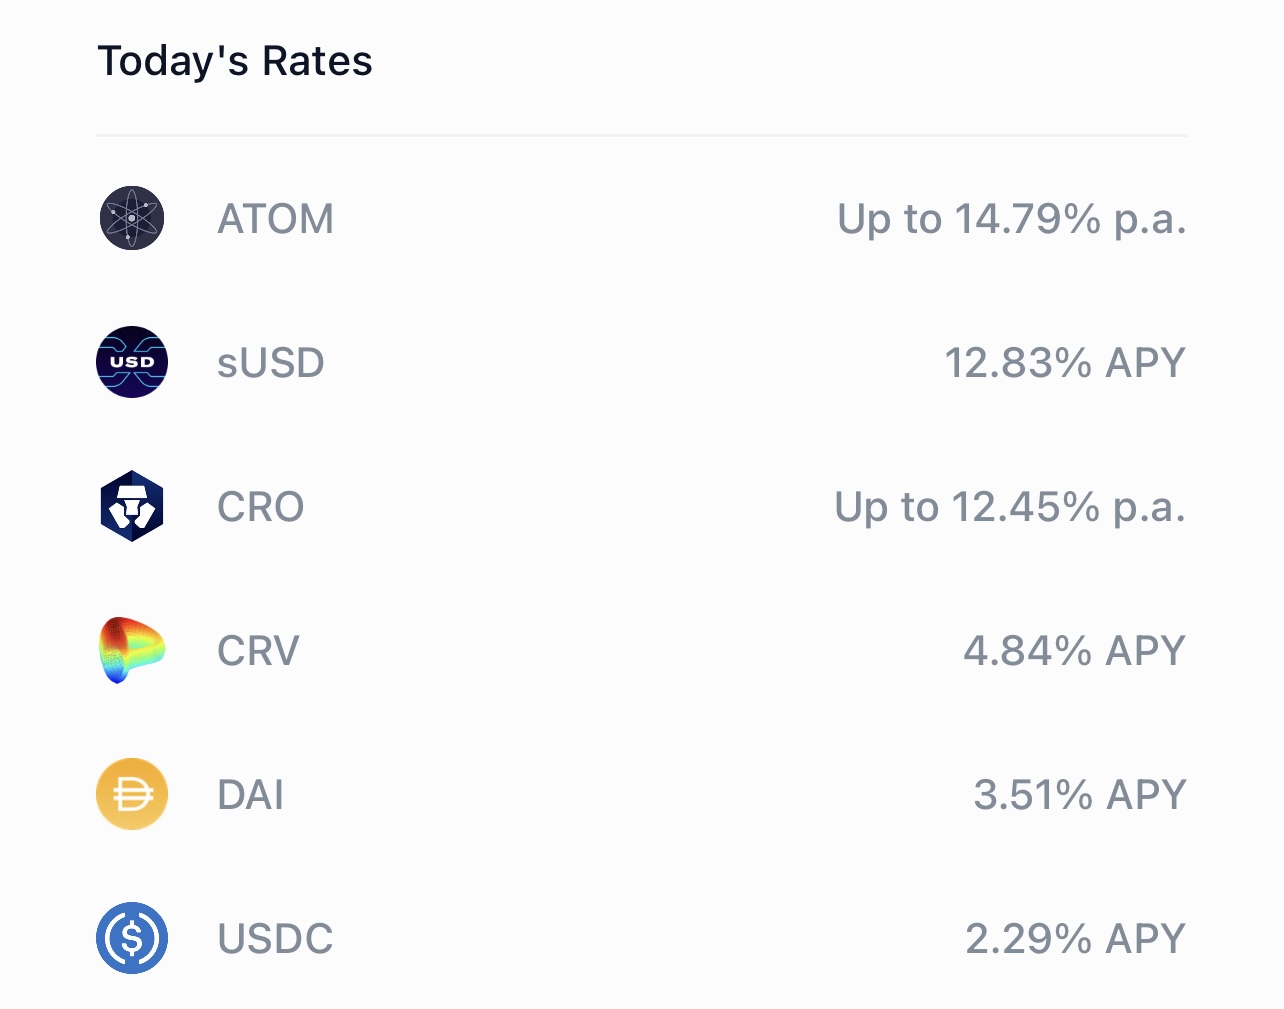1284x1009 pixels.
Task: Choose the USDC asset label
Action: click(x=275, y=939)
